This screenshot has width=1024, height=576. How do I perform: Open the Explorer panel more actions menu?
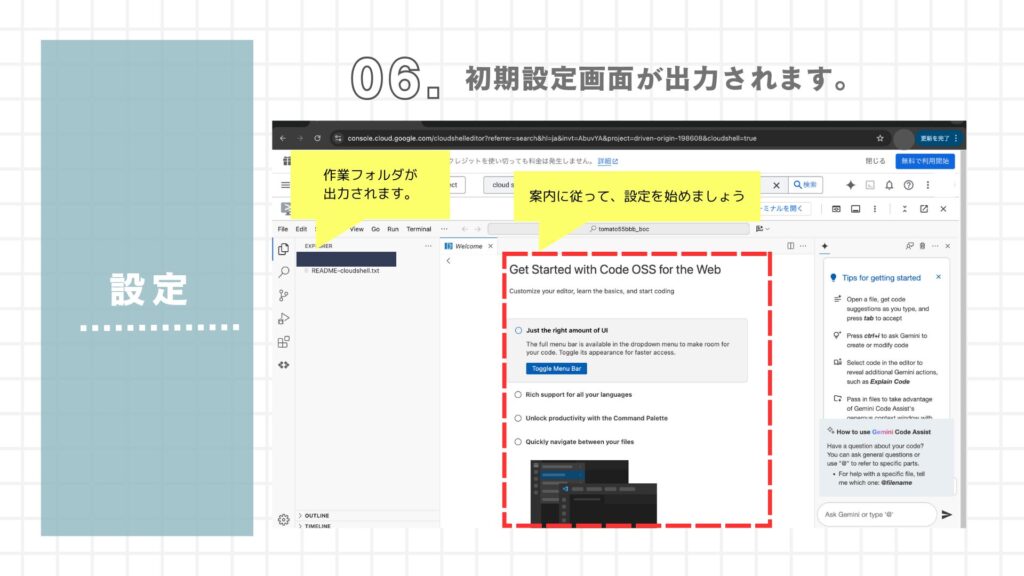pyautogui.click(x=428, y=246)
